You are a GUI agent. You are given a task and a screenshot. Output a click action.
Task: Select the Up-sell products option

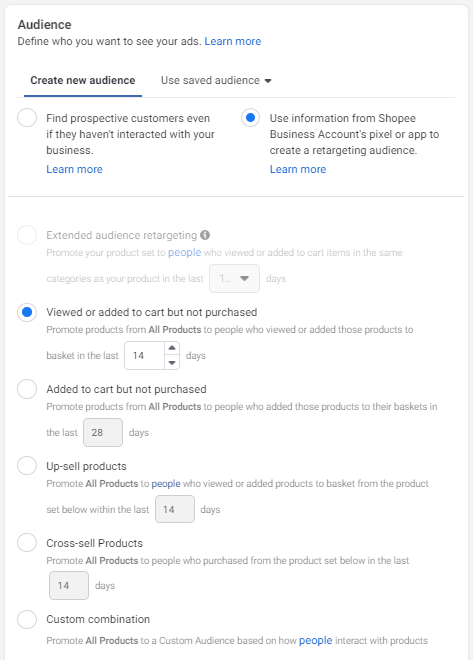(x=27, y=466)
